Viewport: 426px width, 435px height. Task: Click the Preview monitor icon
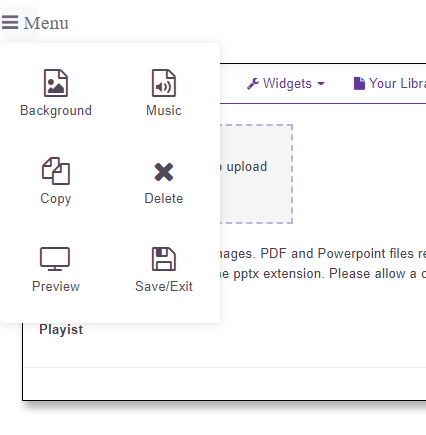tap(55, 259)
